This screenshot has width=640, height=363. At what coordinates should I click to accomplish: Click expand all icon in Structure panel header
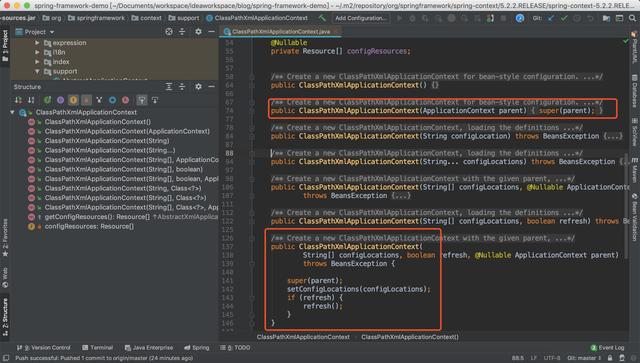[x=169, y=87]
